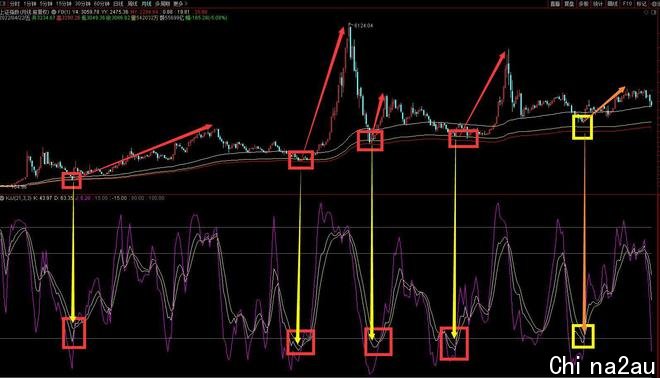Select the 15分钟 period tab
This screenshot has height=378, width=660.
point(64,3)
